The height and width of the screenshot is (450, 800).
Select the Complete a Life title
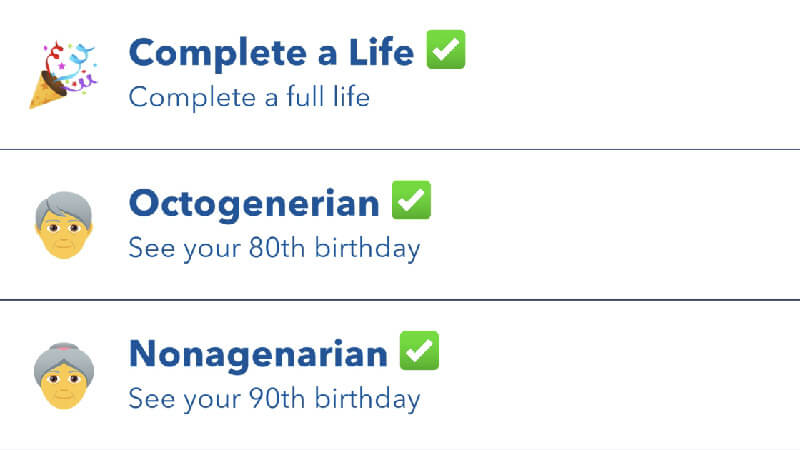[x=271, y=53]
